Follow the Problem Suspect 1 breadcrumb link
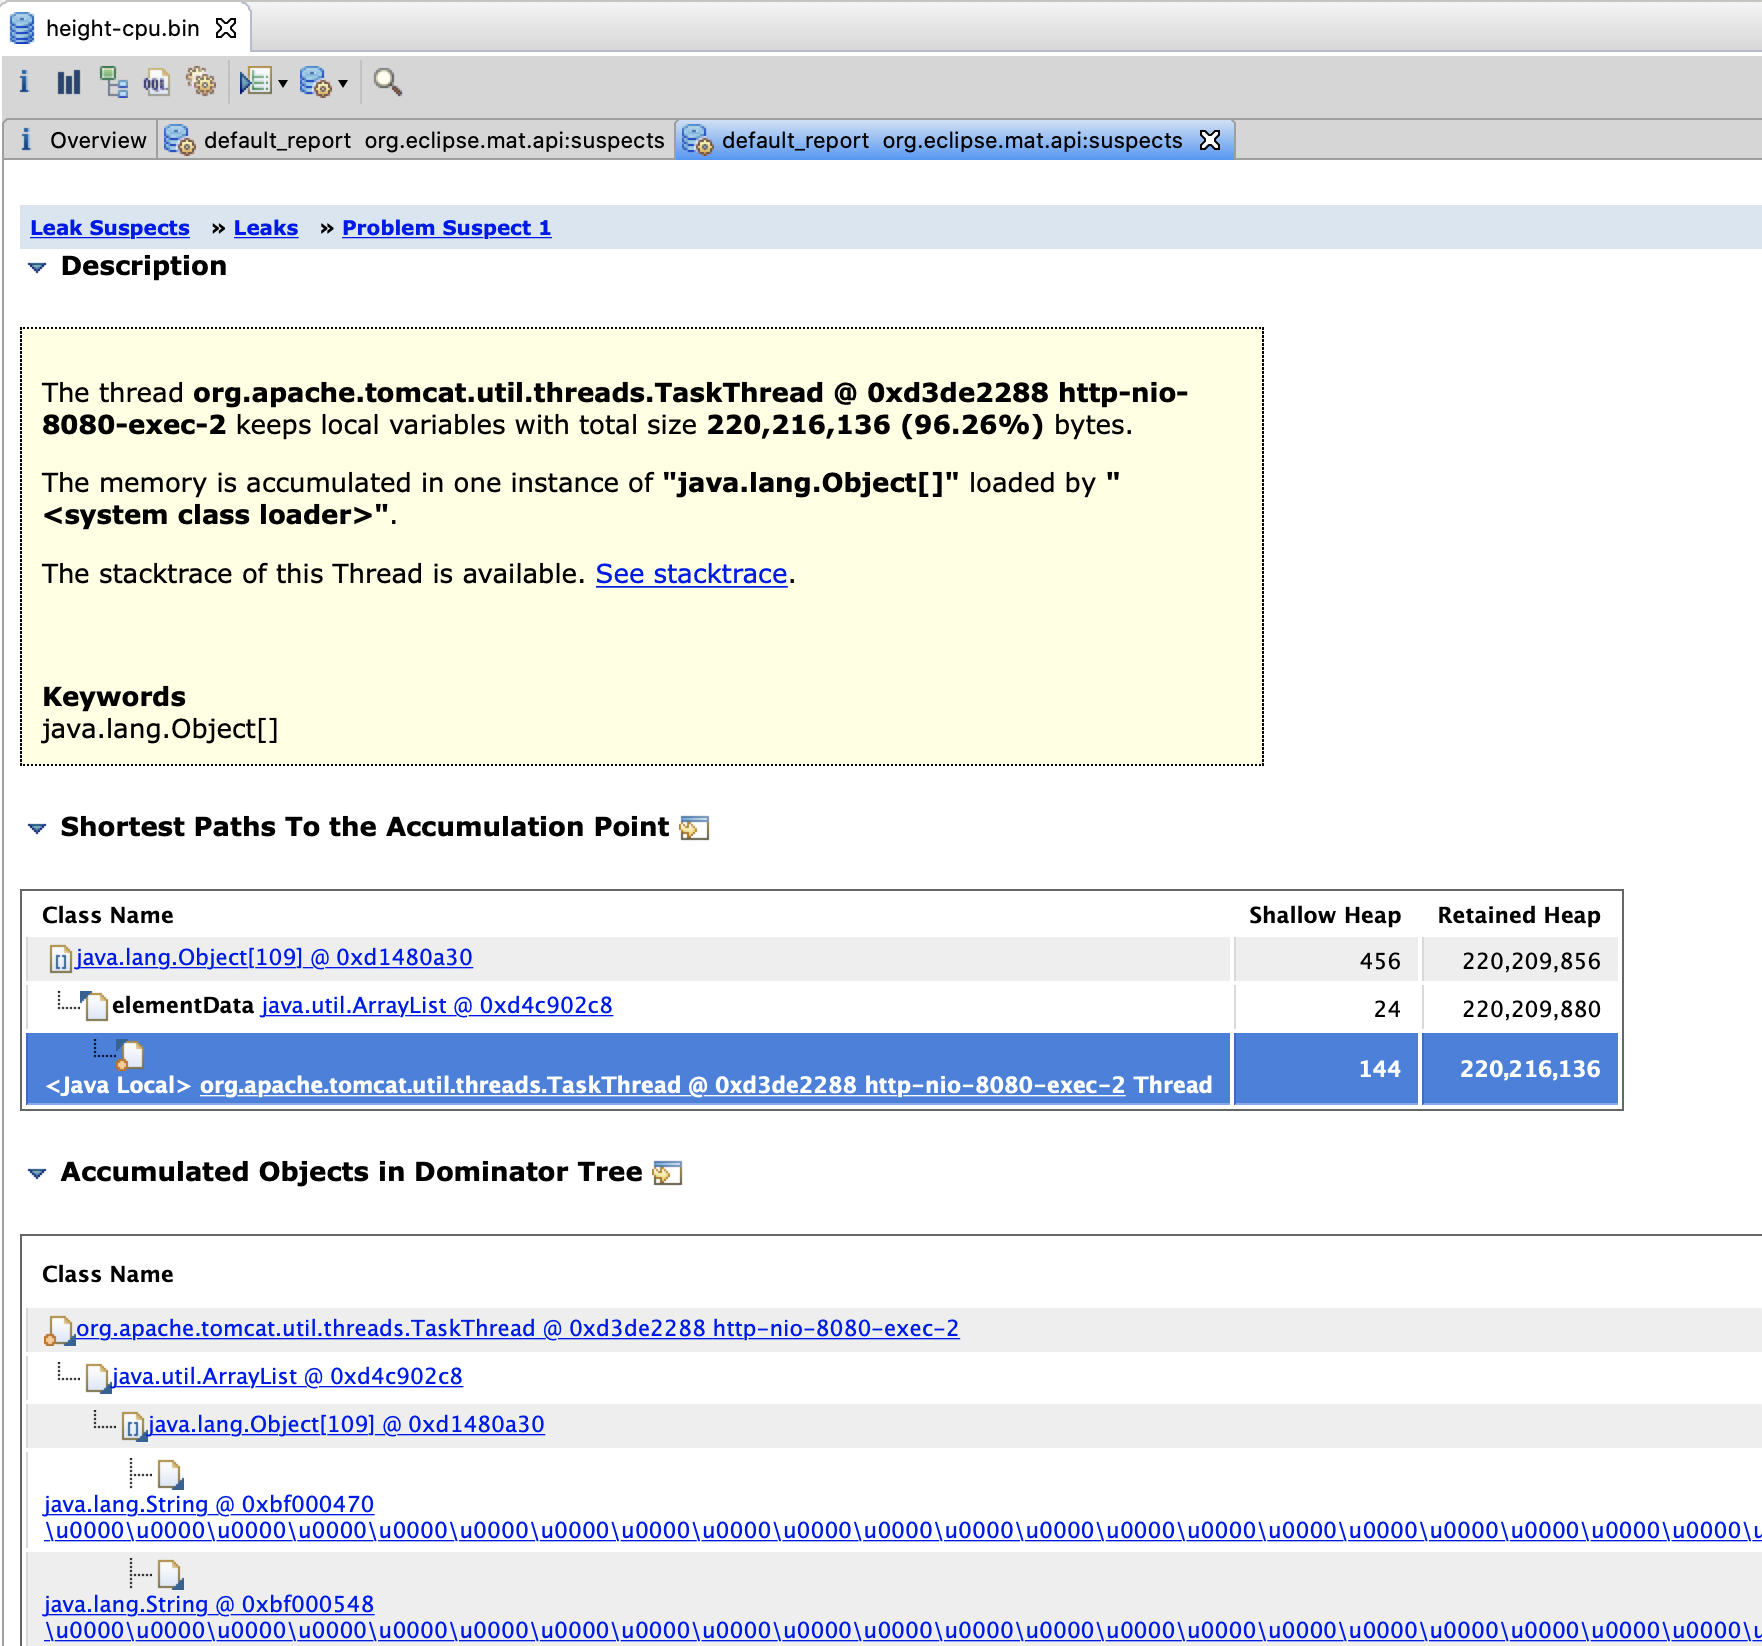This screenshot has width=1762, height=1646. pyautogui.click(x=447, y=228)
